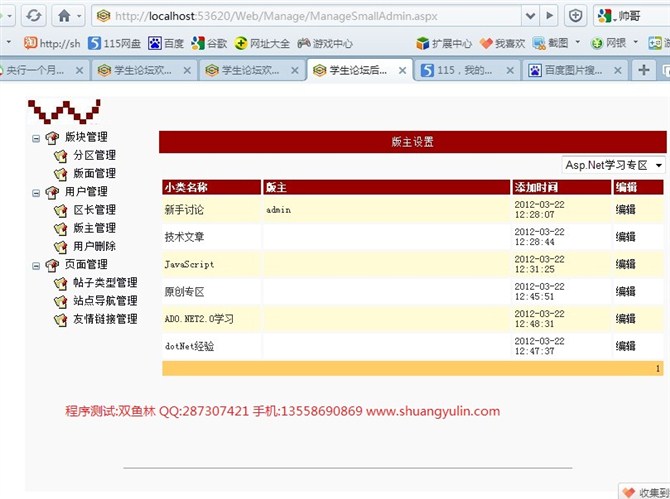Click the browser refresh icon
The width and height of the screenshot is (670, 499).
click(x=33, y=16)
